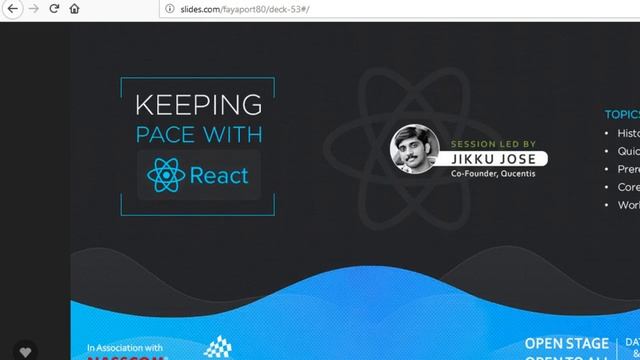Click the 'JIKKU JOSE' name badge

coord(493,159)
